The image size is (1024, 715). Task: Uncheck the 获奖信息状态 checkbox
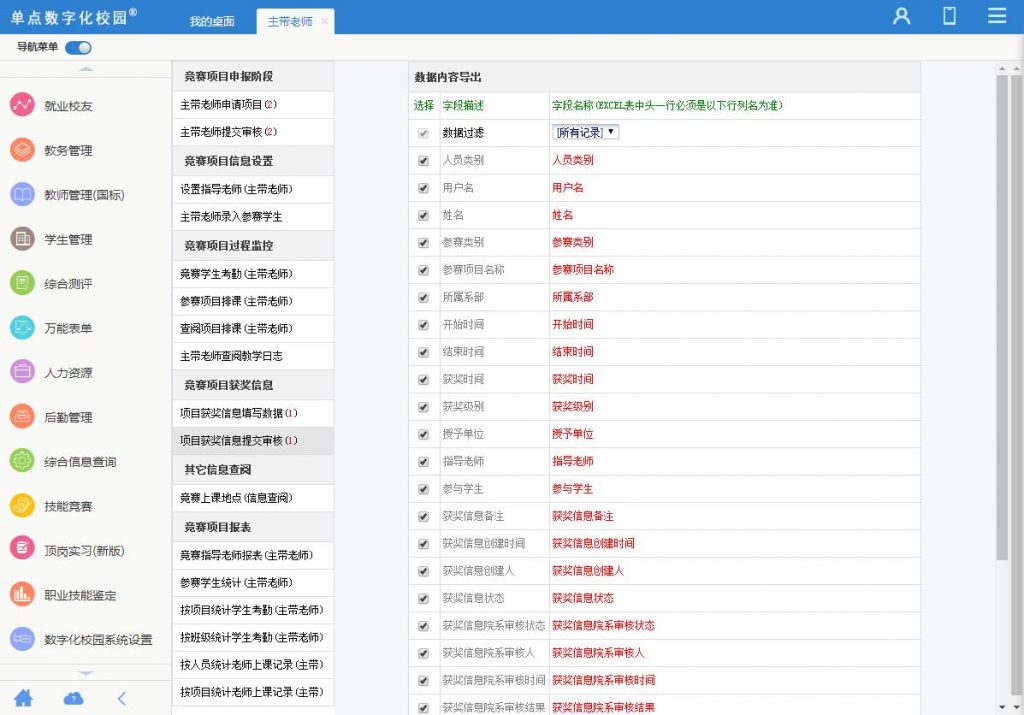click(x=423, y=599)
